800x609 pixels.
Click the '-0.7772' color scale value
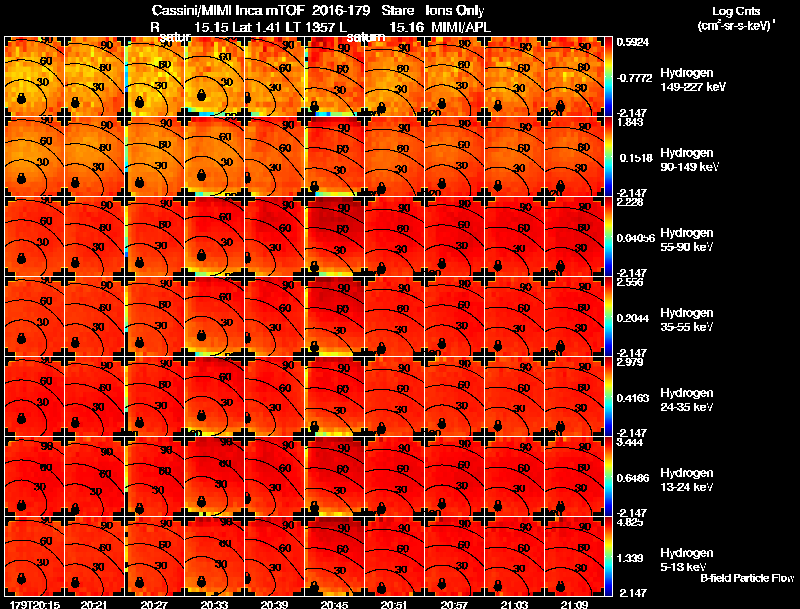[634, 78]
